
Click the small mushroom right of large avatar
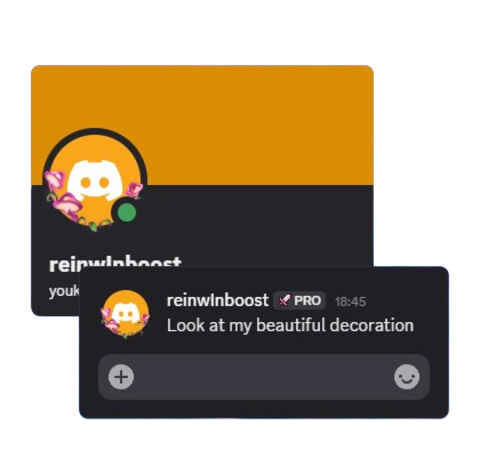134,190
